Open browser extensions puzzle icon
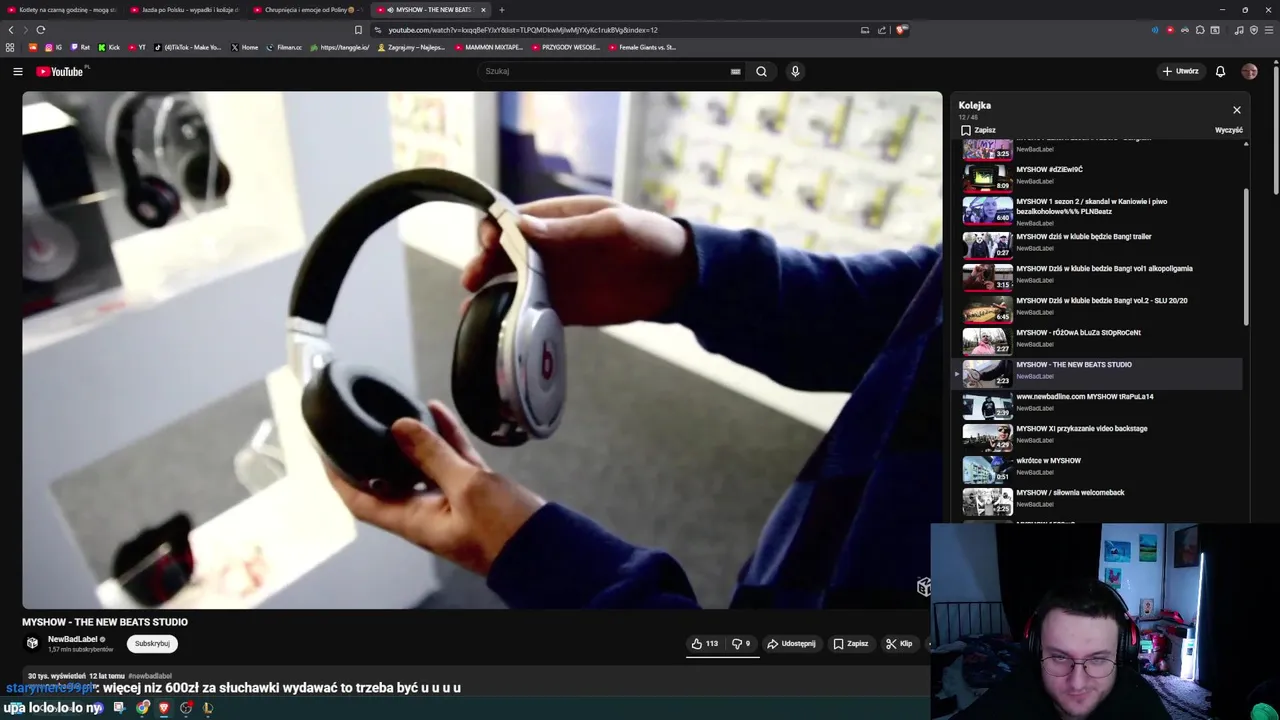Screen dimensions: 1280x720 [x=1200, y=30]
